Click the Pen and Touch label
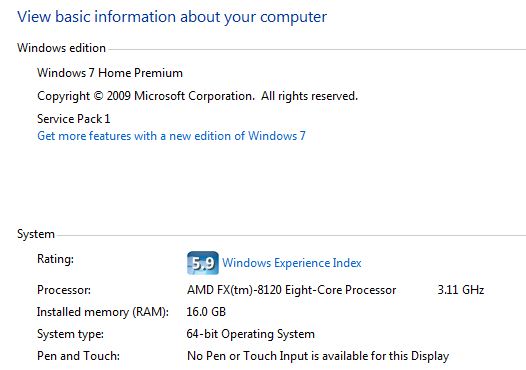Screen dimensions: 526x370 tap(78, 356)
